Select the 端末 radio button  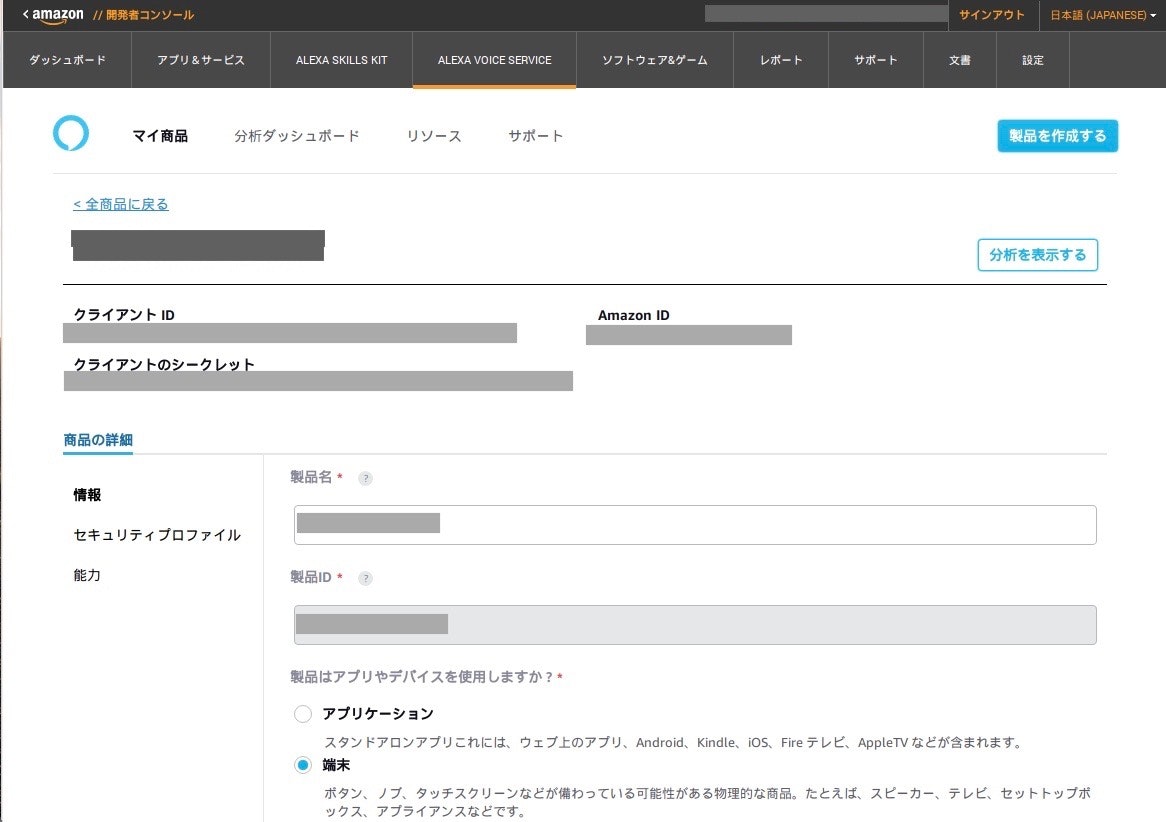tap(303, 765)
